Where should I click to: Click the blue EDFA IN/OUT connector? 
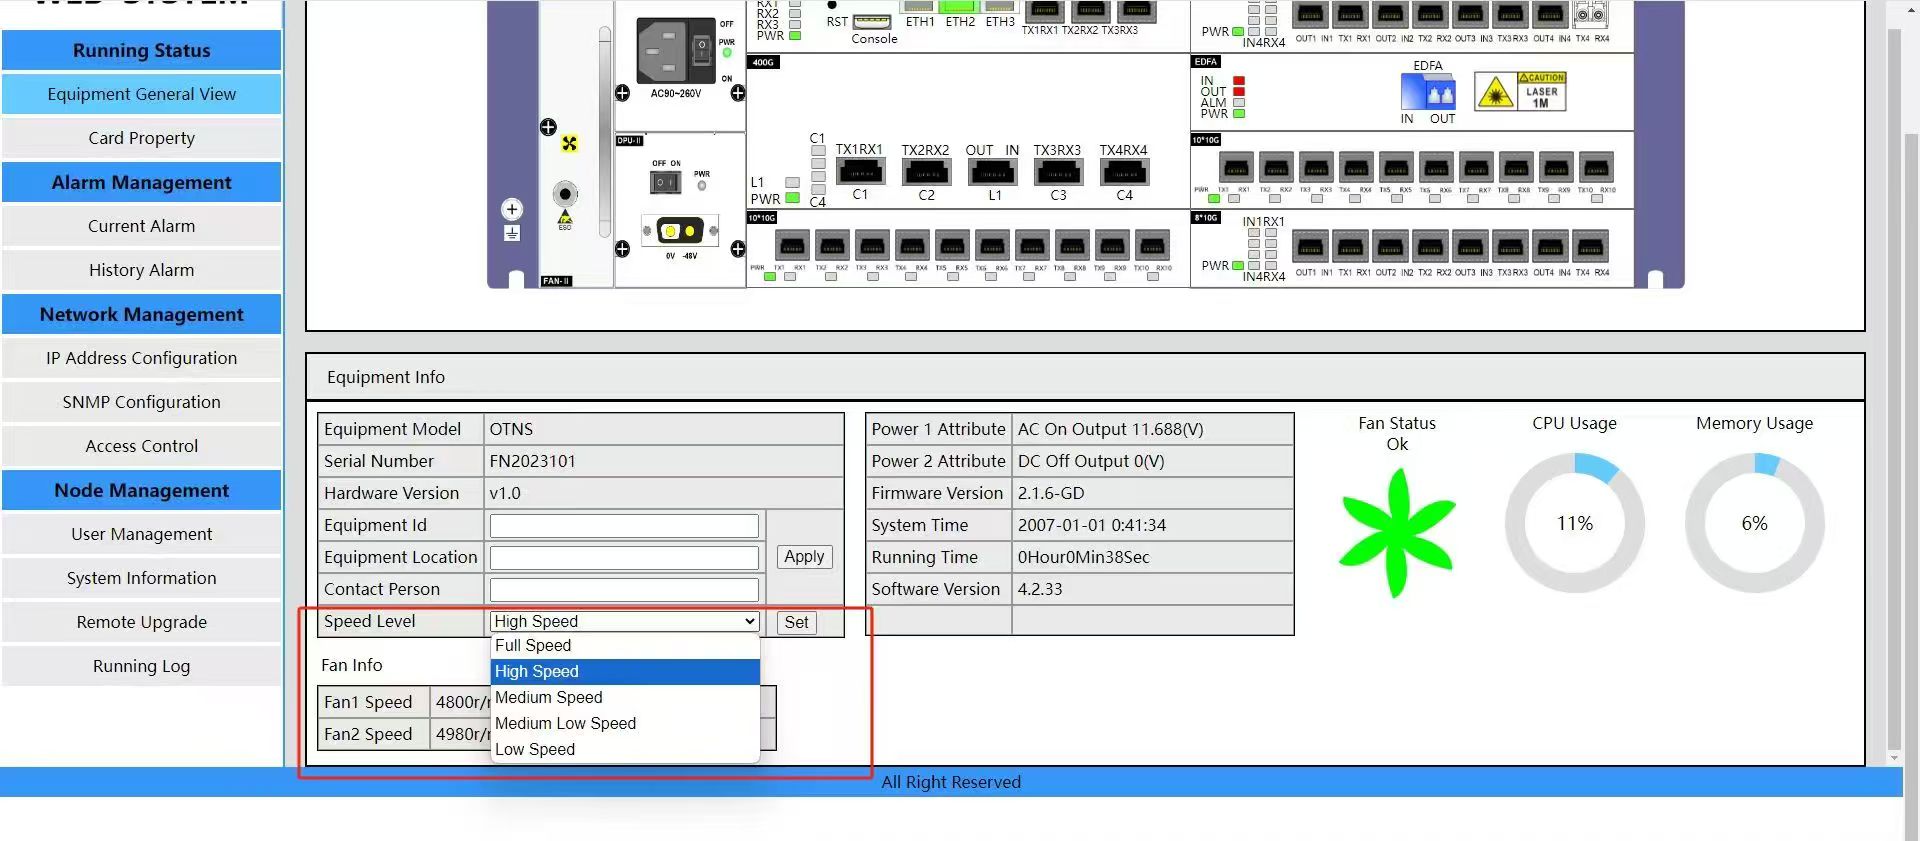click(1427, 93)
